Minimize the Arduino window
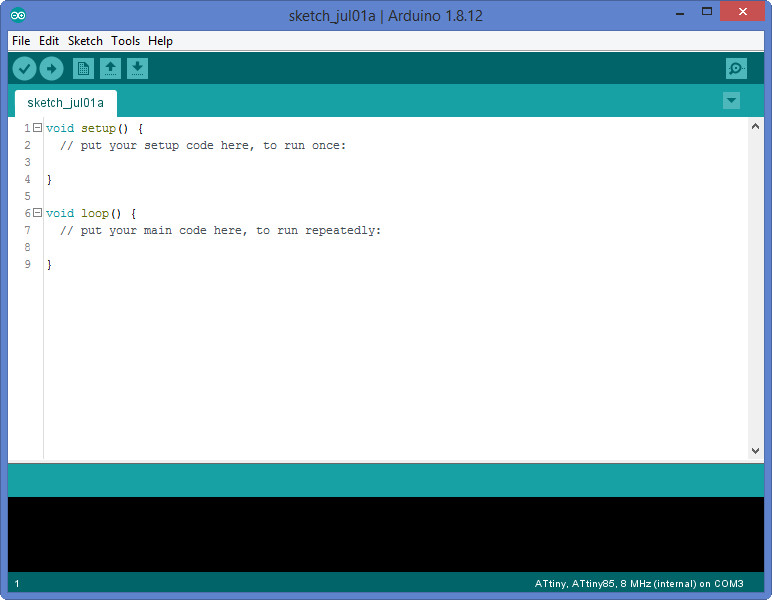Screen dimensions: 772x600 click(x=680, y=12)
